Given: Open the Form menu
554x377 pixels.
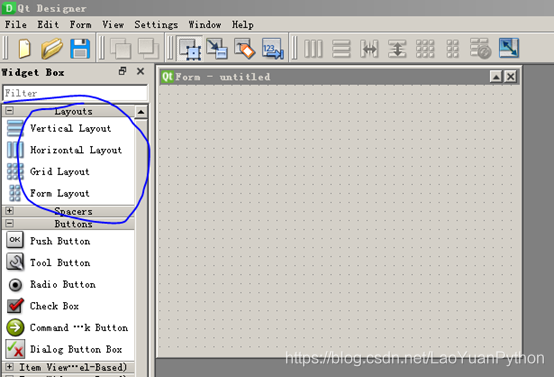Looking at the screenshot, I should tap(81, 25).
